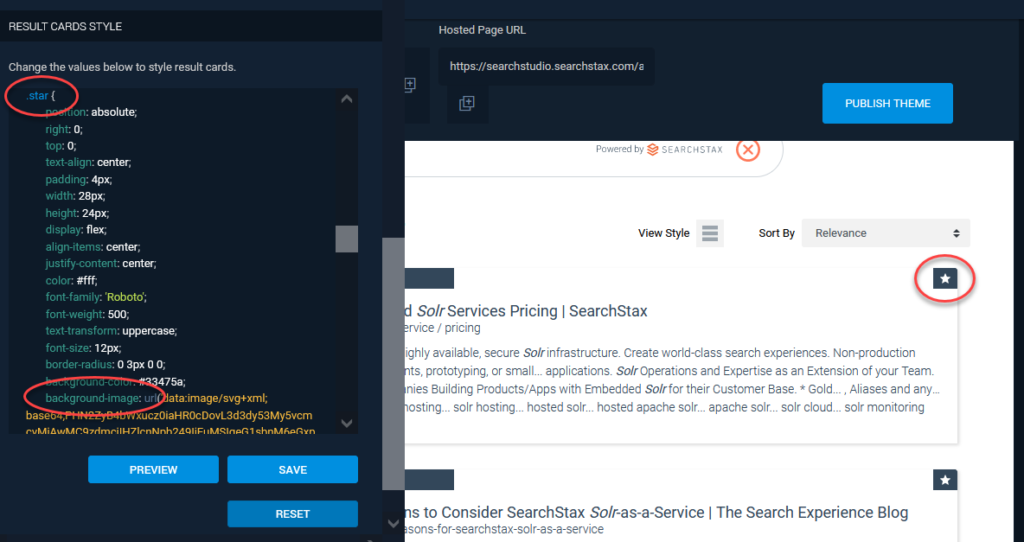The image size is (1024, 542).
Task: Toggle the View Style list icon
Action: (x=710, y=233)
